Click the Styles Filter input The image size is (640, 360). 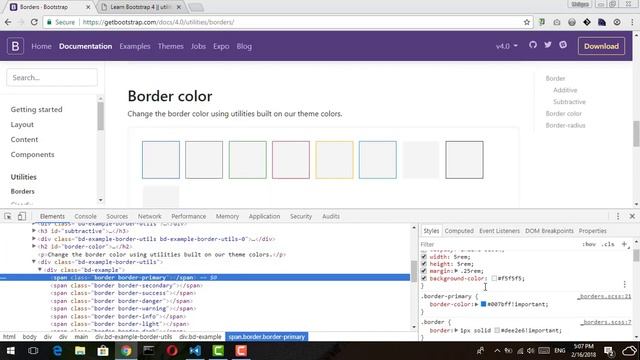tap(500, 244)
